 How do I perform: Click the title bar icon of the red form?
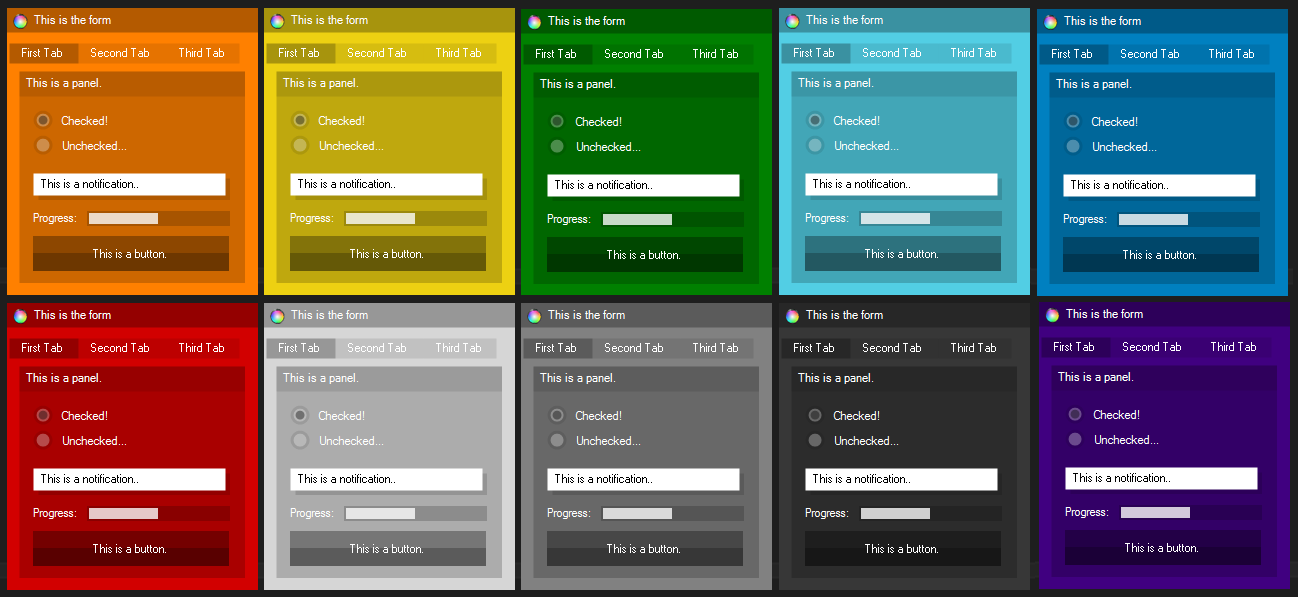(20, 315)
